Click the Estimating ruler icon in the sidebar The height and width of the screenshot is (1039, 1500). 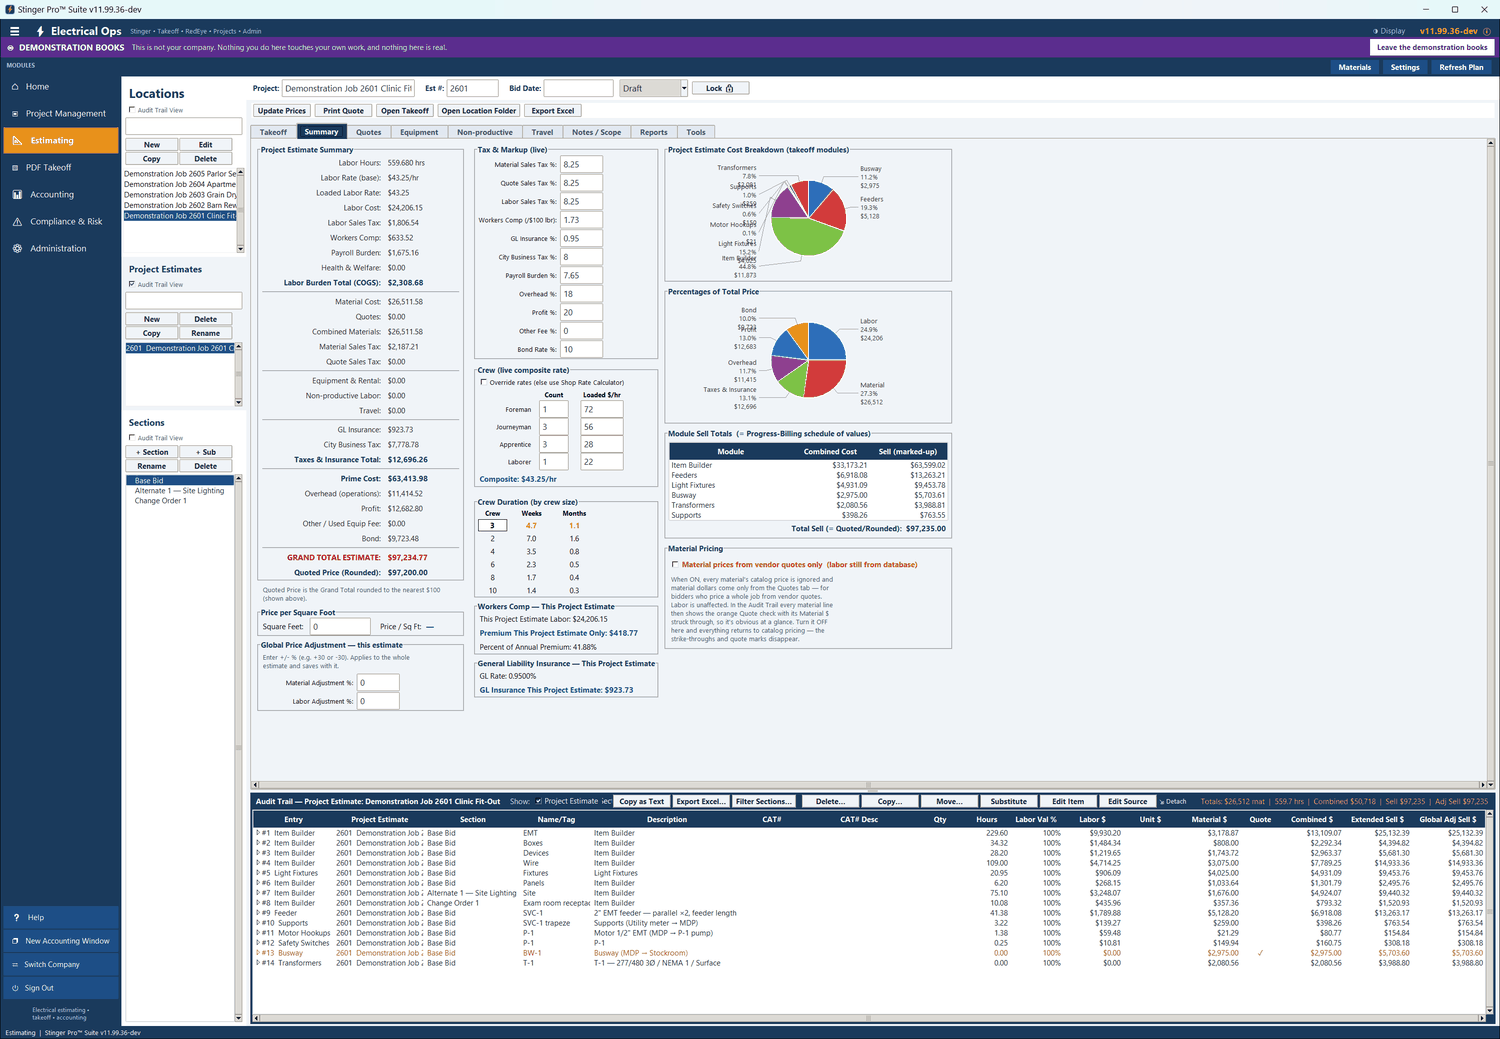click(17, 141)
